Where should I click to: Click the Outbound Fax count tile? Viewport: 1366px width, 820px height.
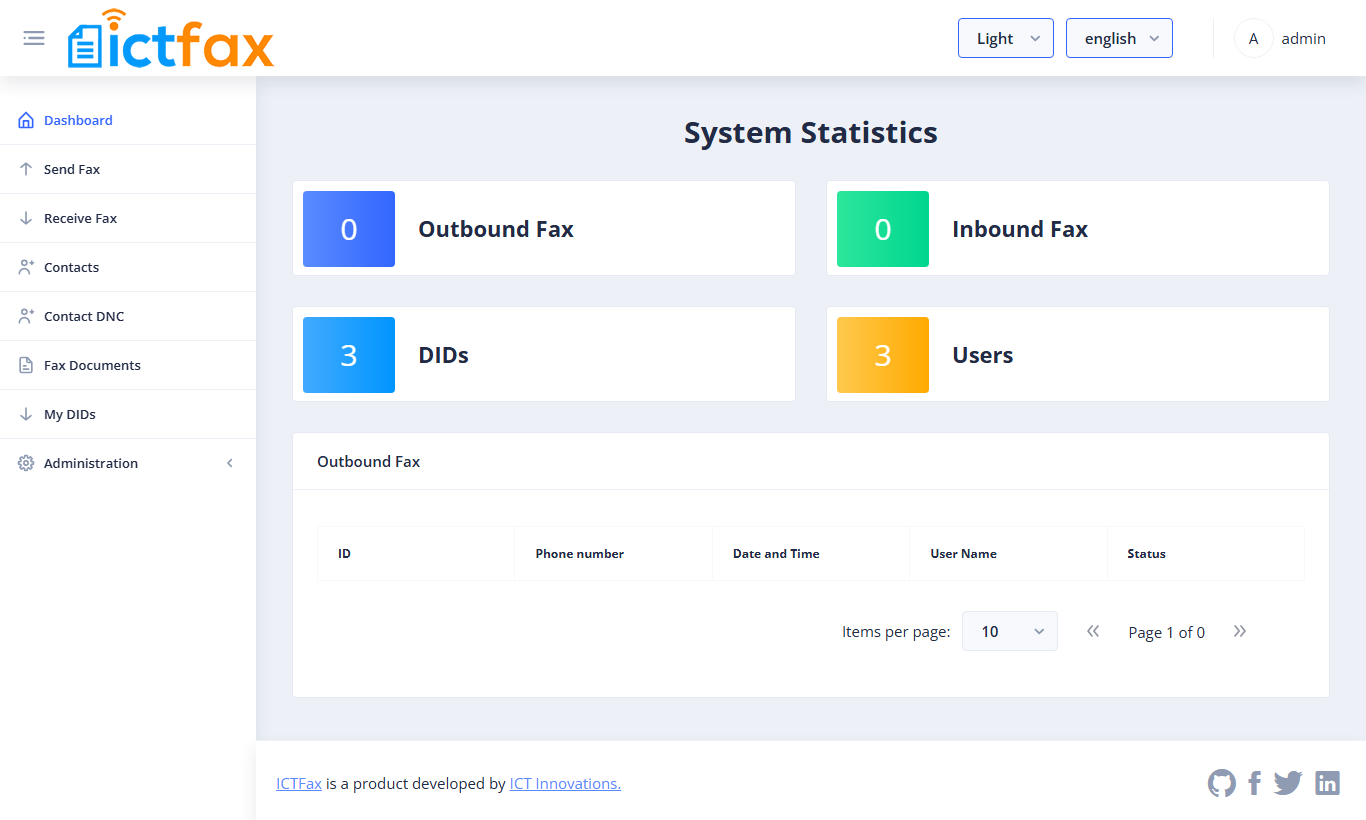[349, 229]
